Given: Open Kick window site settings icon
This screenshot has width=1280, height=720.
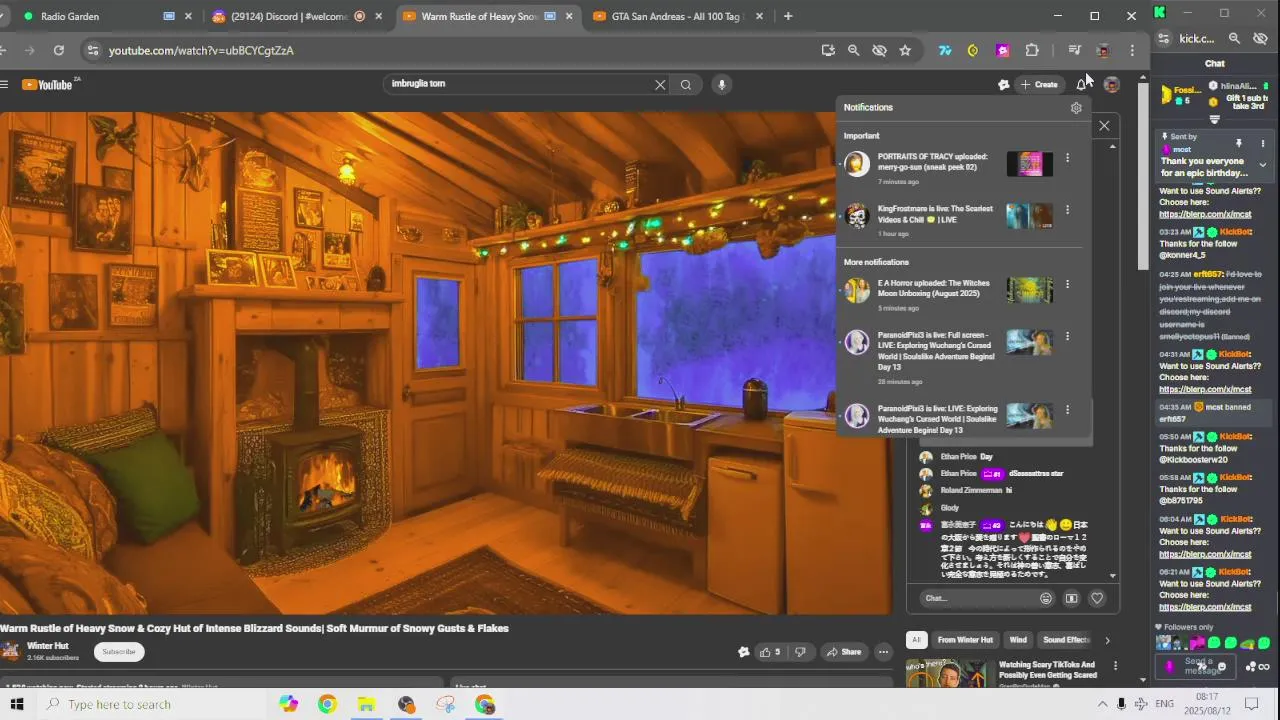Looking at the screenshot, I should click(1164, 39).
